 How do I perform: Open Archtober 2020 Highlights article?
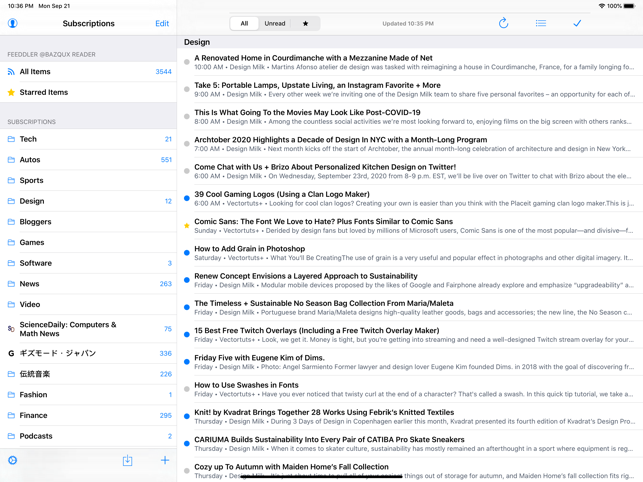(x=410, y=144)
